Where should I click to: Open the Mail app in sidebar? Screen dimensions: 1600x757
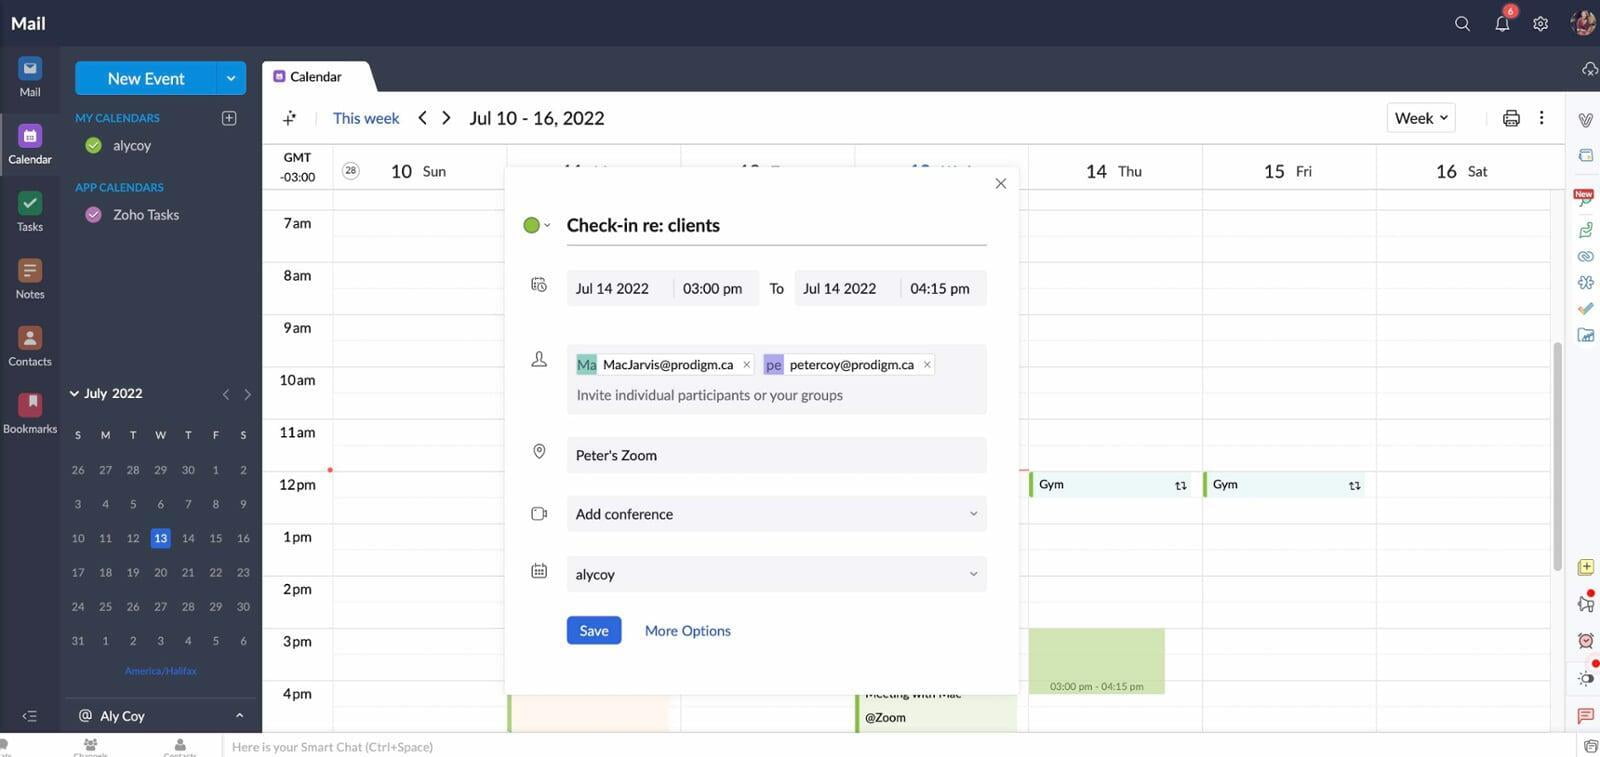point(30,77)
